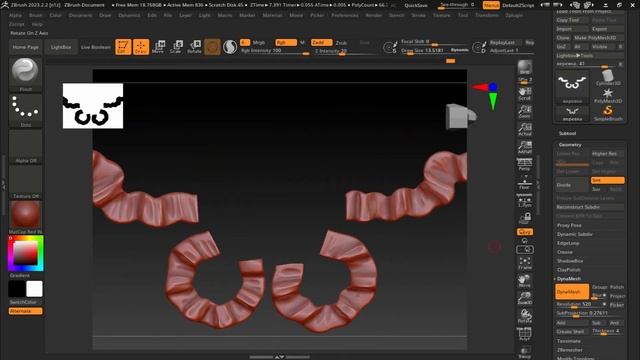Select the Scale transform tool
The width and height of the screenshot is (640, 360).
[x=176, y=47]
